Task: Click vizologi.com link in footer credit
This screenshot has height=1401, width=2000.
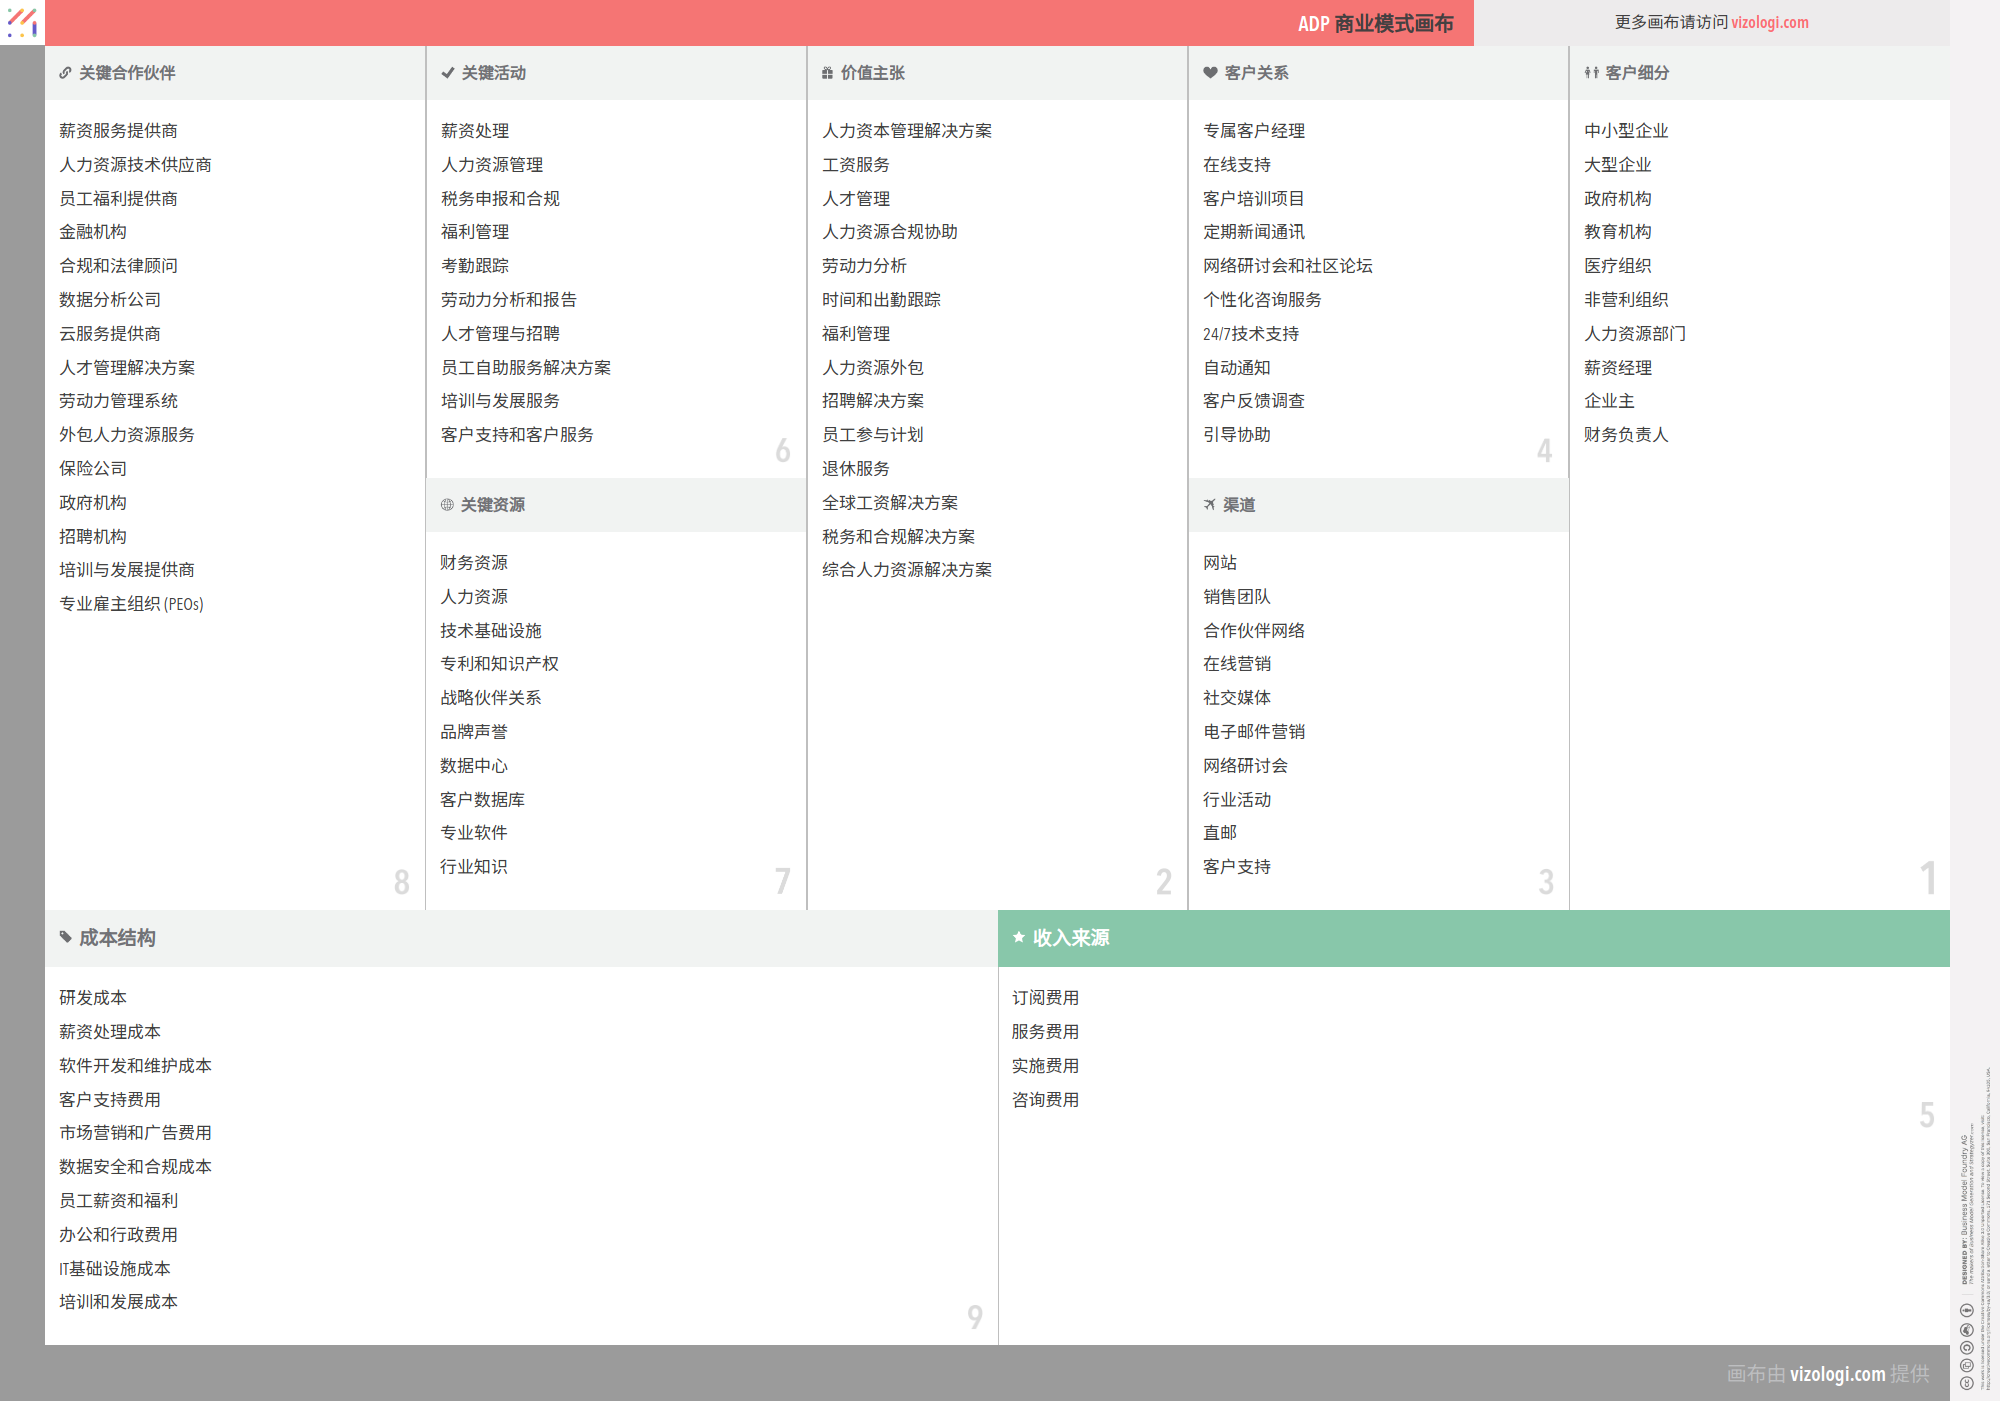Action: point(1837,1374)
